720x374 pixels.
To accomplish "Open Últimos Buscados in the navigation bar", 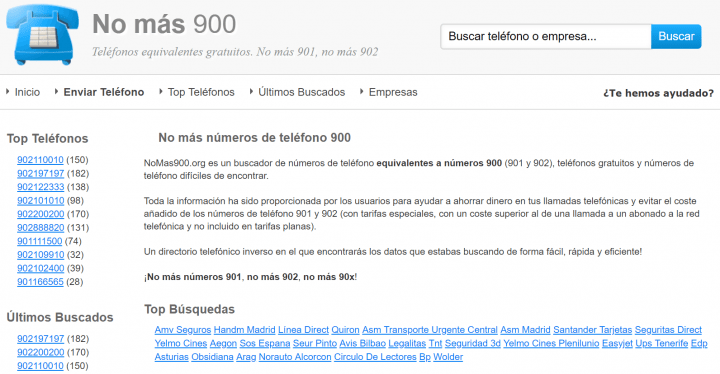I will pos(301,92).
